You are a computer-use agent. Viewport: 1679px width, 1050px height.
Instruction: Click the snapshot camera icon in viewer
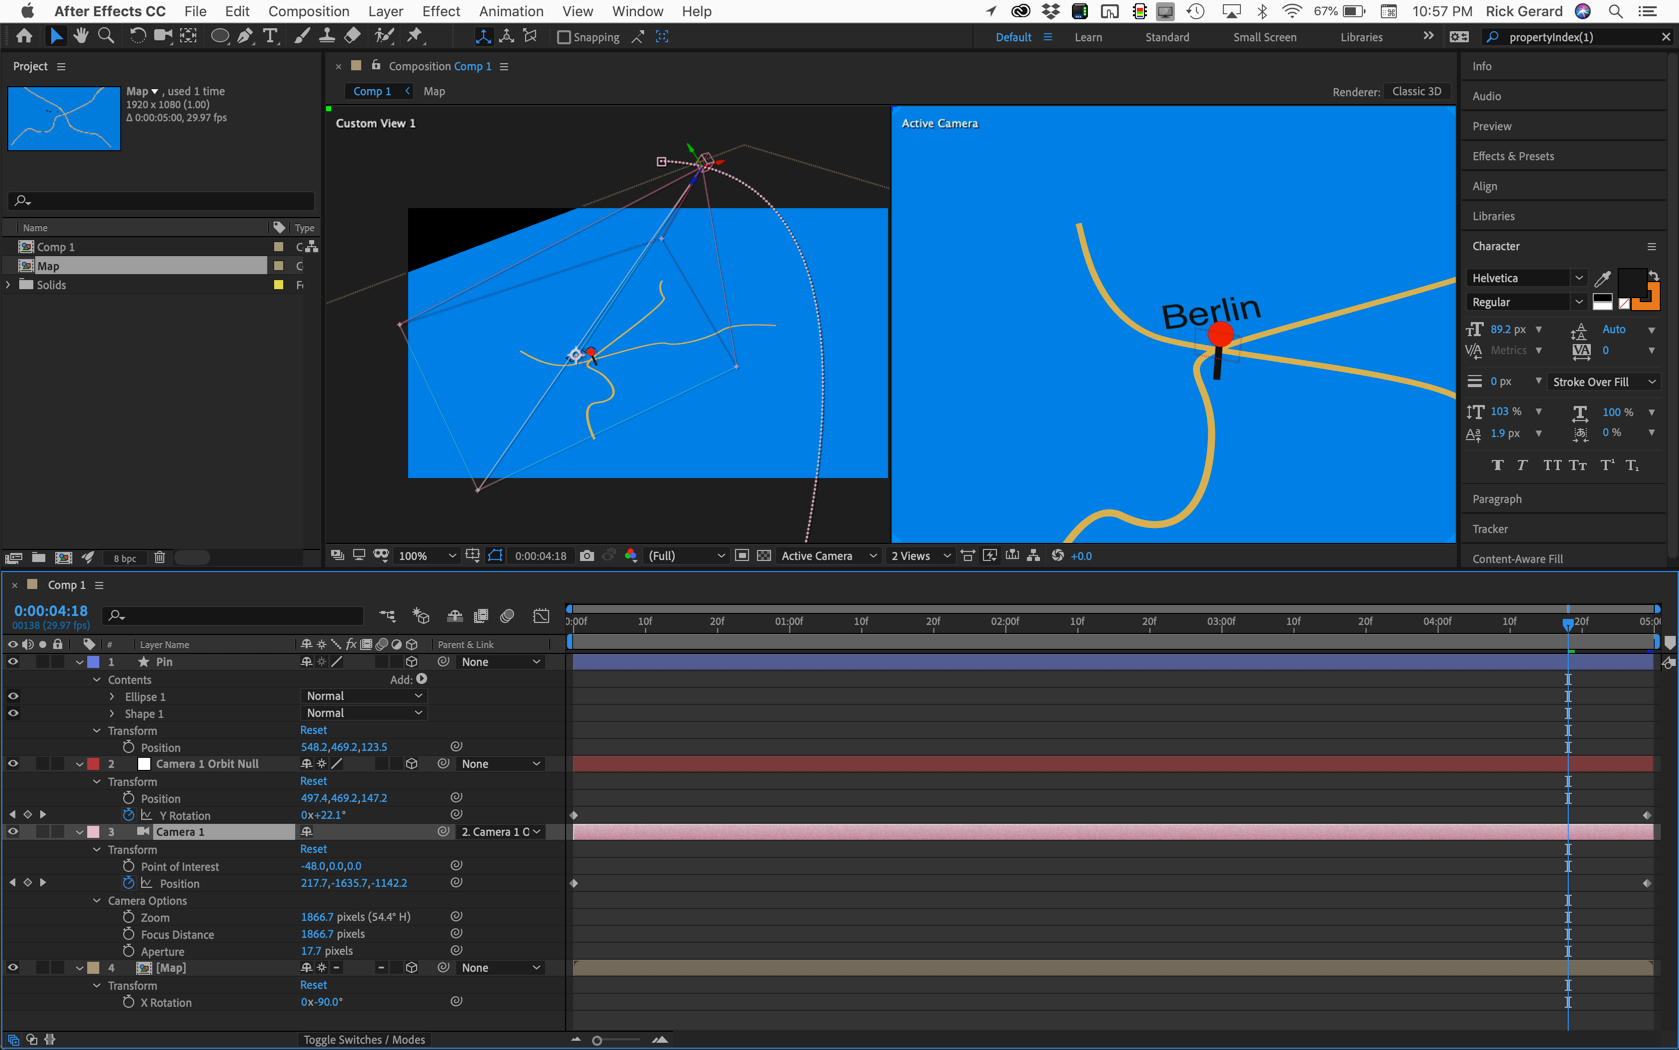point(587,556)
